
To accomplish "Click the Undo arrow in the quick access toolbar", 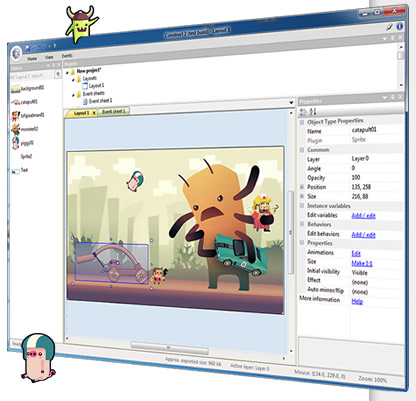I will pyautogui.click(x=34, y=48).
